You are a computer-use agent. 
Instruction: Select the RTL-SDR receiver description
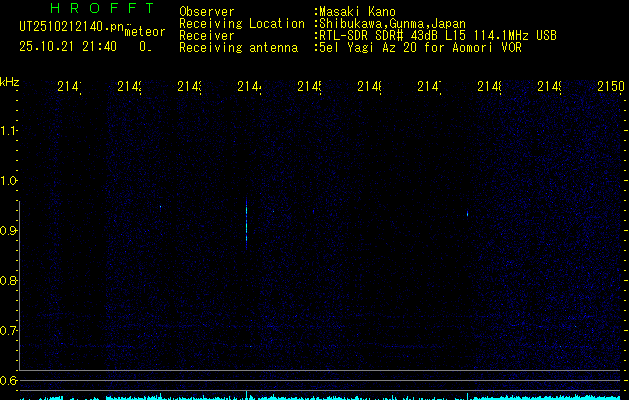(x=438, y=36)
